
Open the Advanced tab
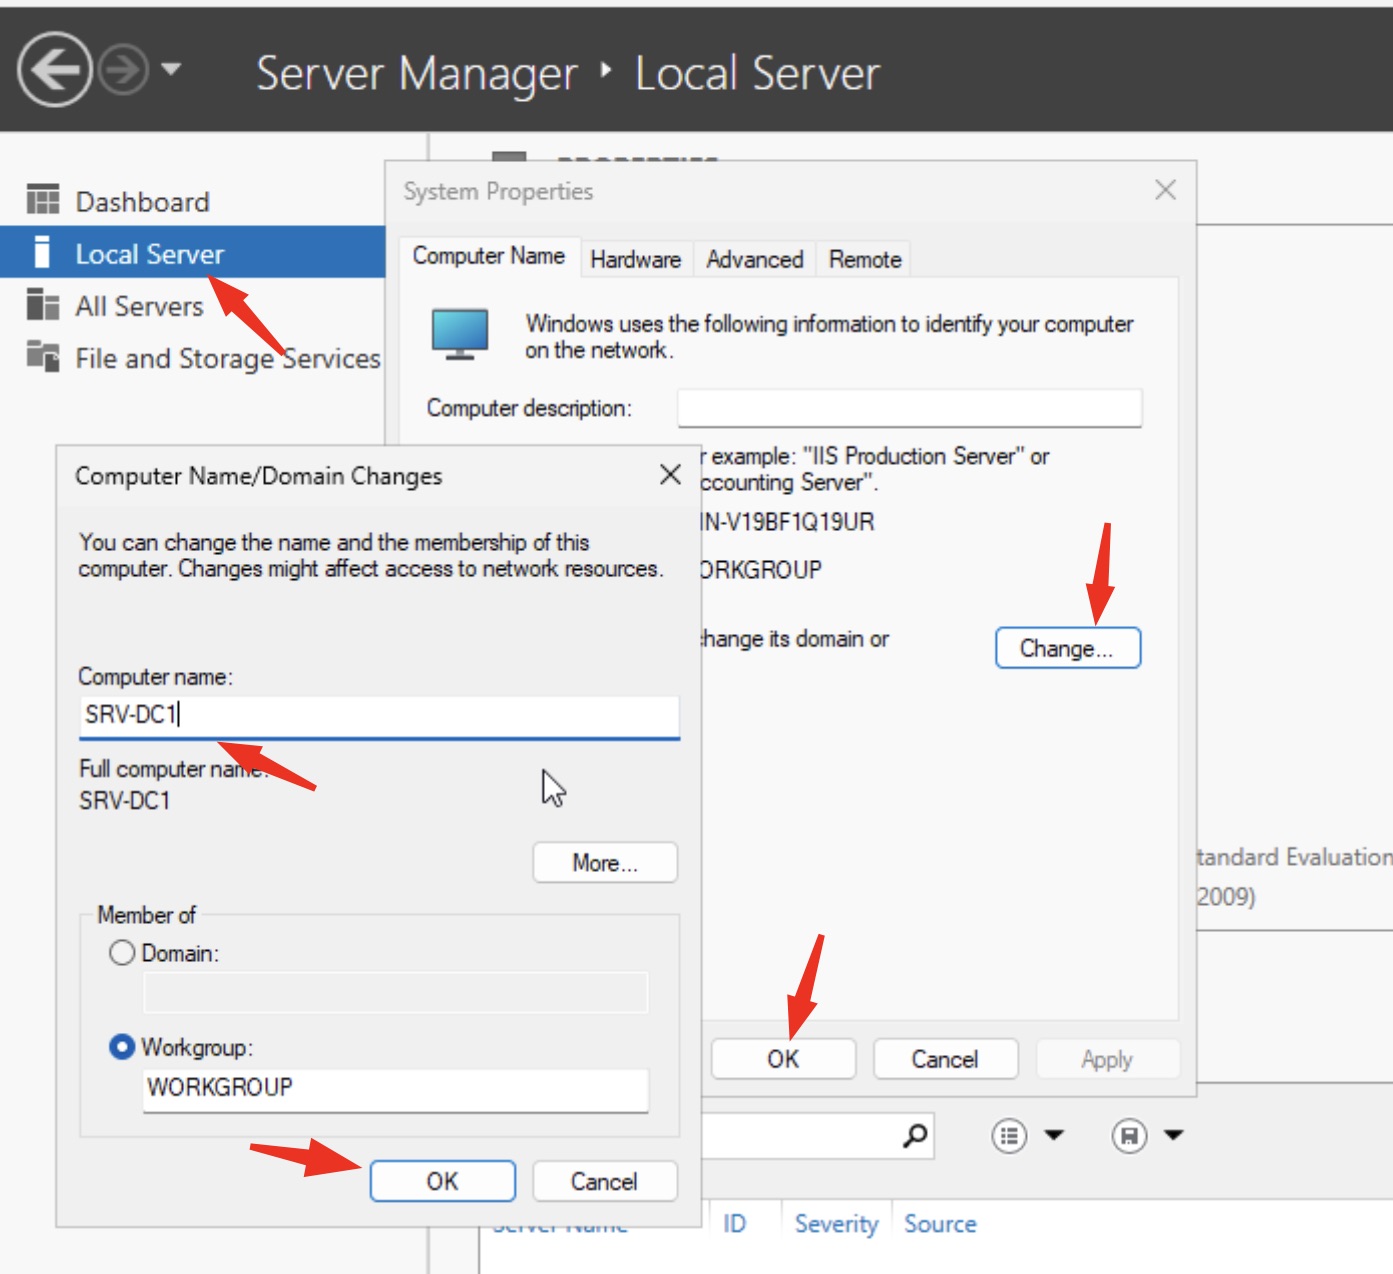pyautogui.click(x=754, y=260)
